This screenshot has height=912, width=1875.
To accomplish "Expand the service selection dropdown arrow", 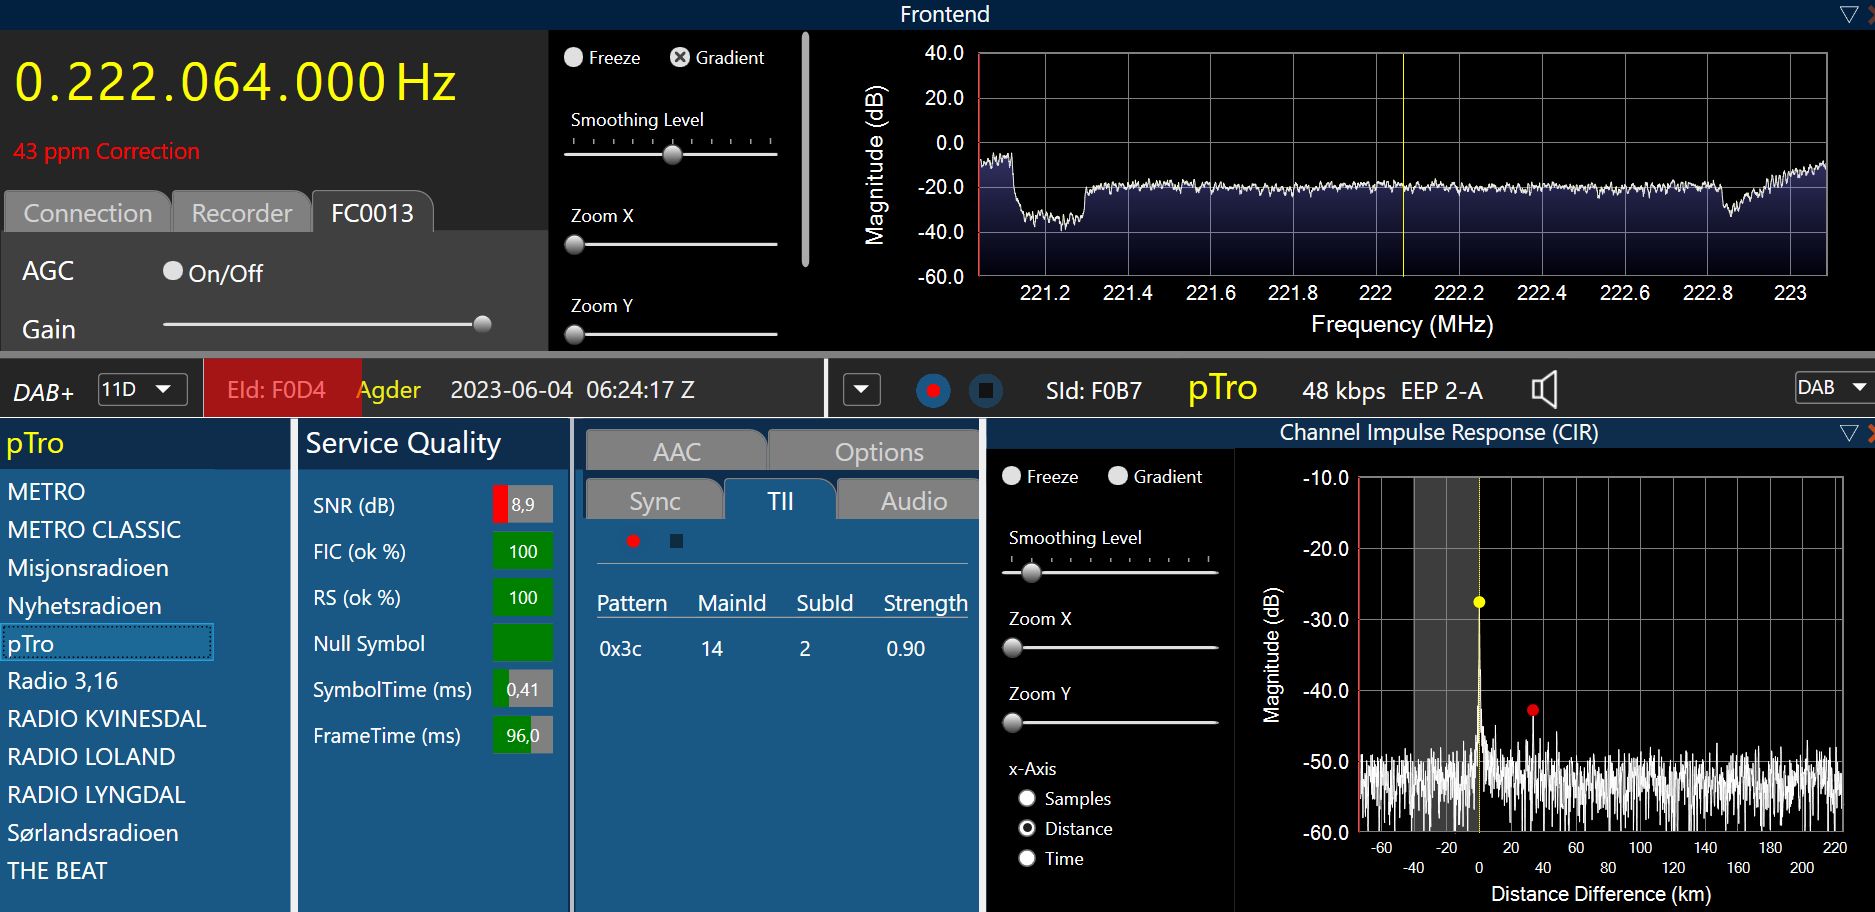I will click(x=862, y=390).
